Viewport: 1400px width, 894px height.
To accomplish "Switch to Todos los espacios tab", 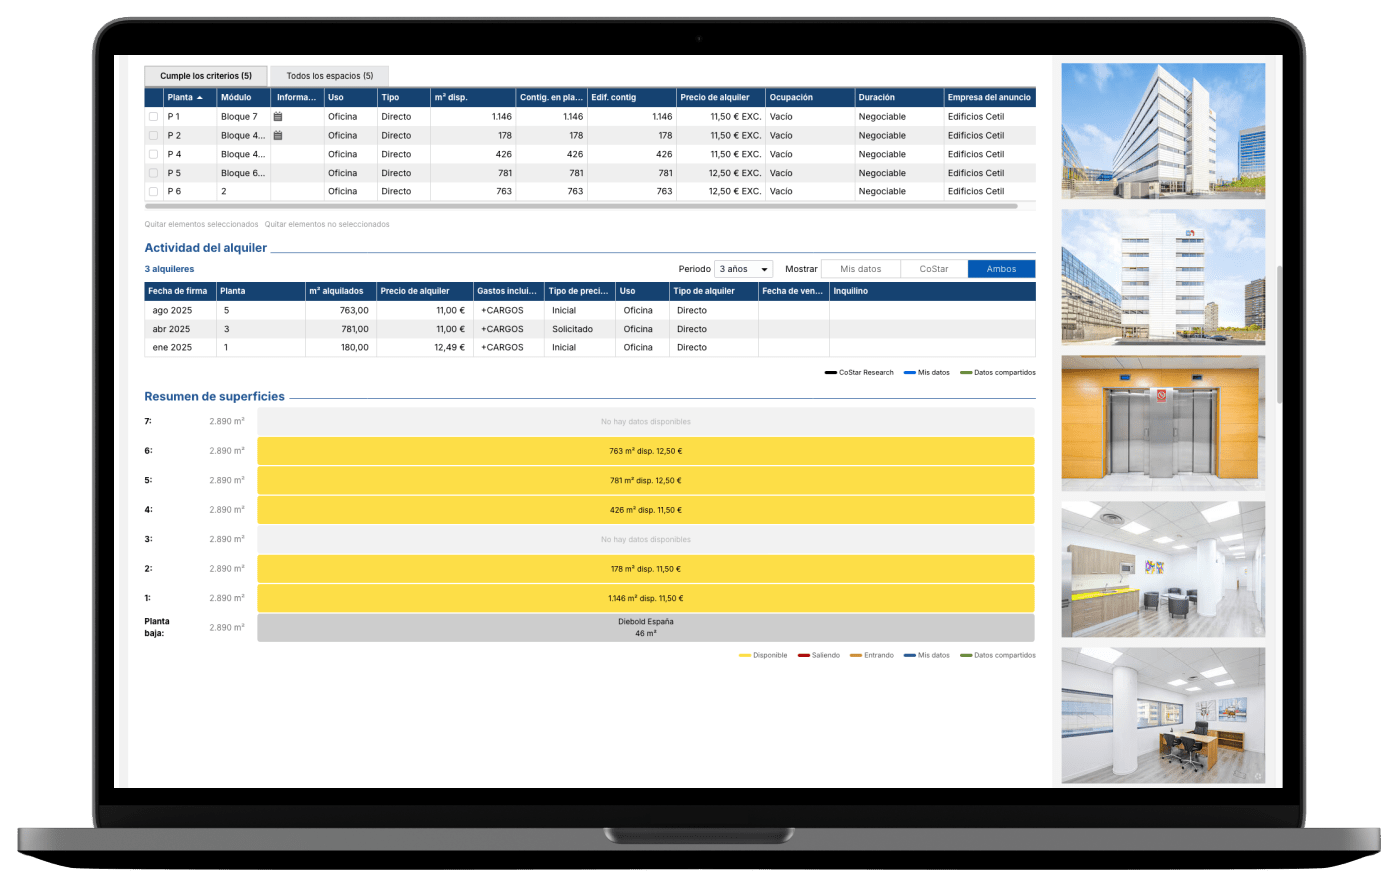I will [329, 76].
